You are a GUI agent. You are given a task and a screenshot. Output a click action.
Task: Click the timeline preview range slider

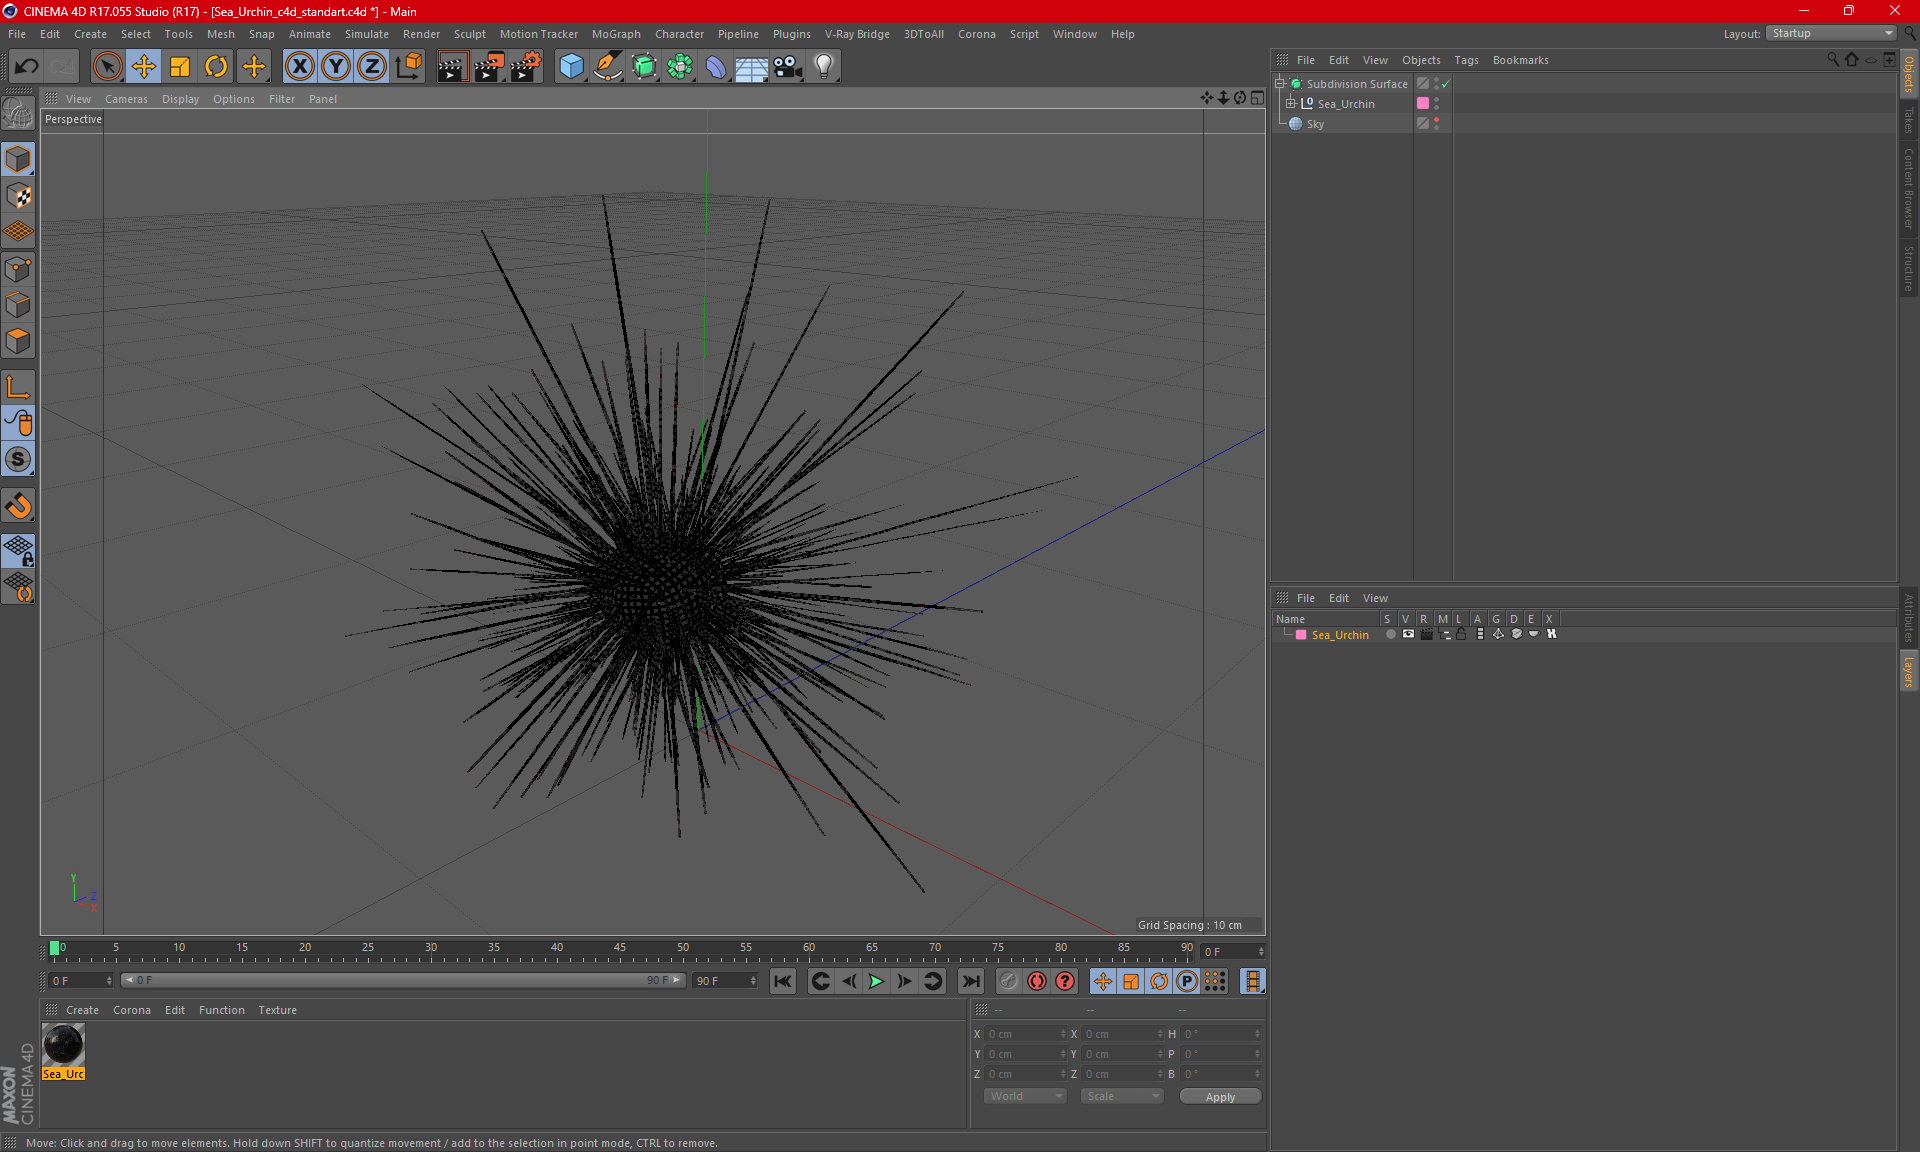point(402,980)
